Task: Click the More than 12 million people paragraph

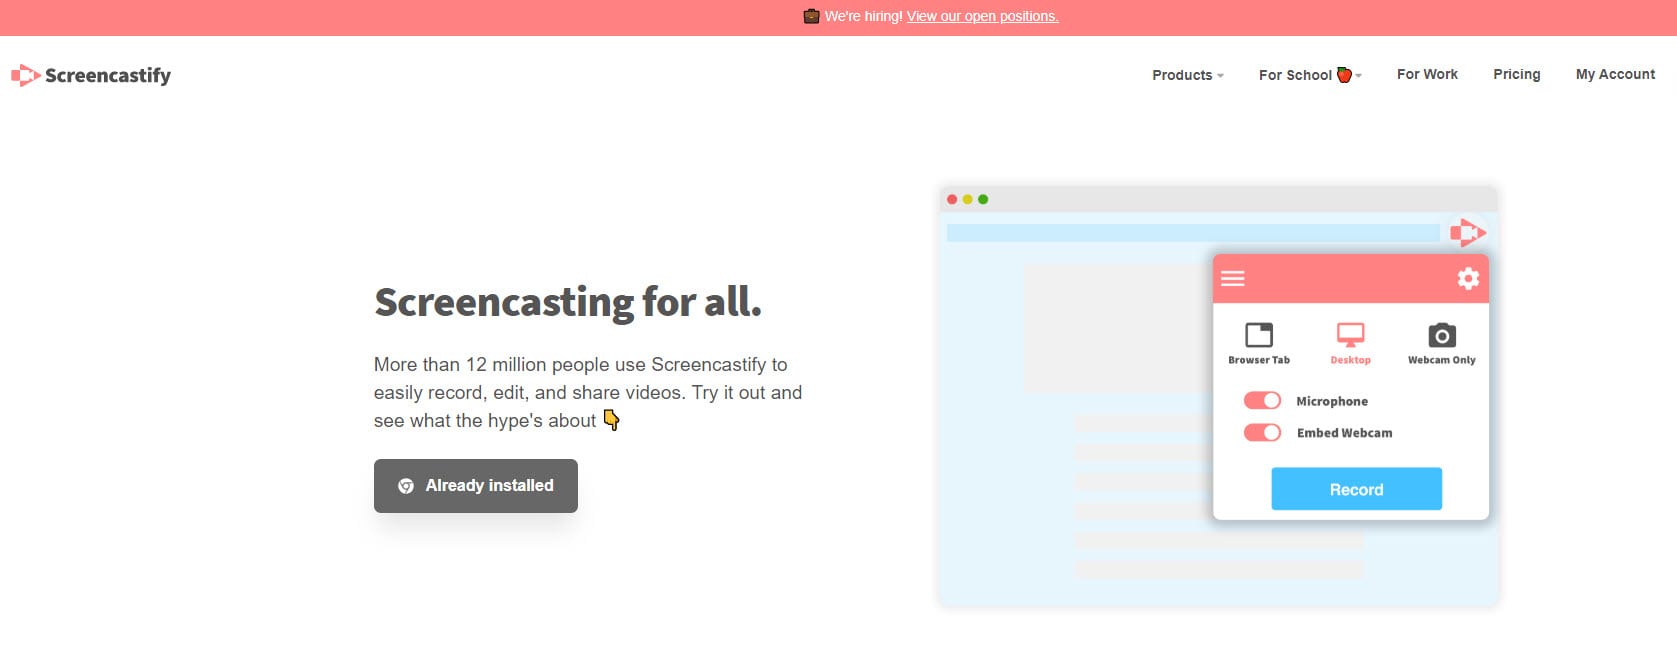Action: coord(588,392)
